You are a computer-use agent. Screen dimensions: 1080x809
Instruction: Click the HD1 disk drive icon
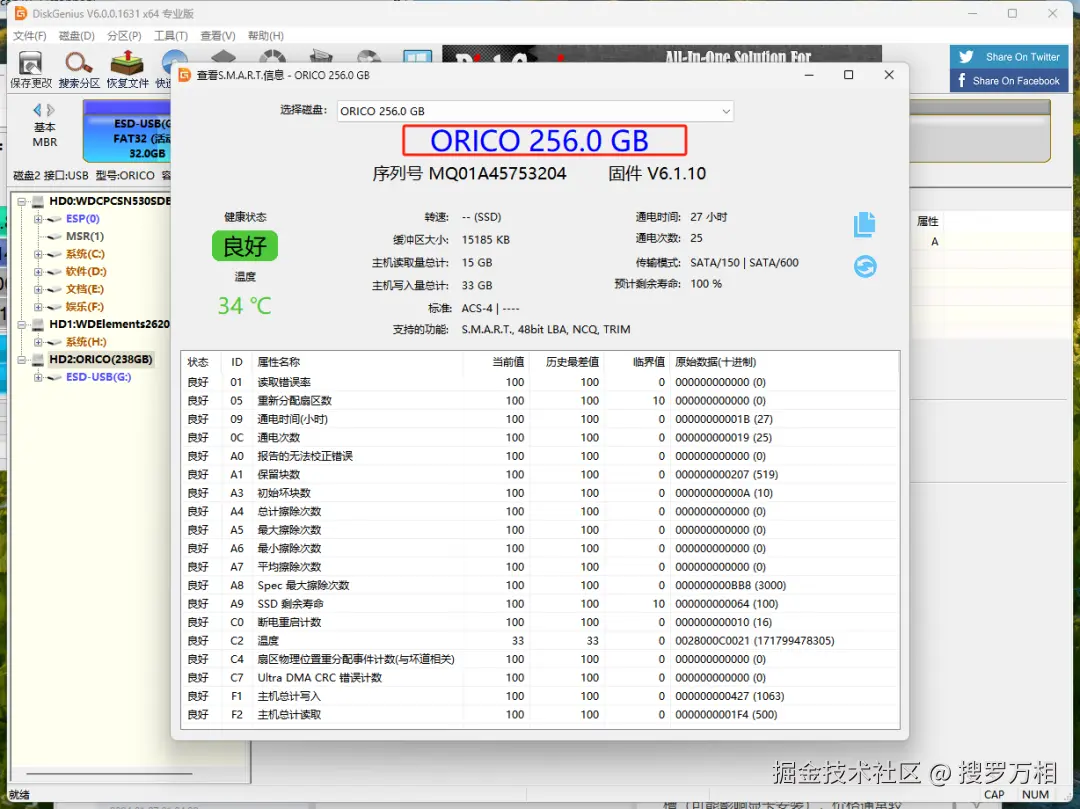click(39, 324)
